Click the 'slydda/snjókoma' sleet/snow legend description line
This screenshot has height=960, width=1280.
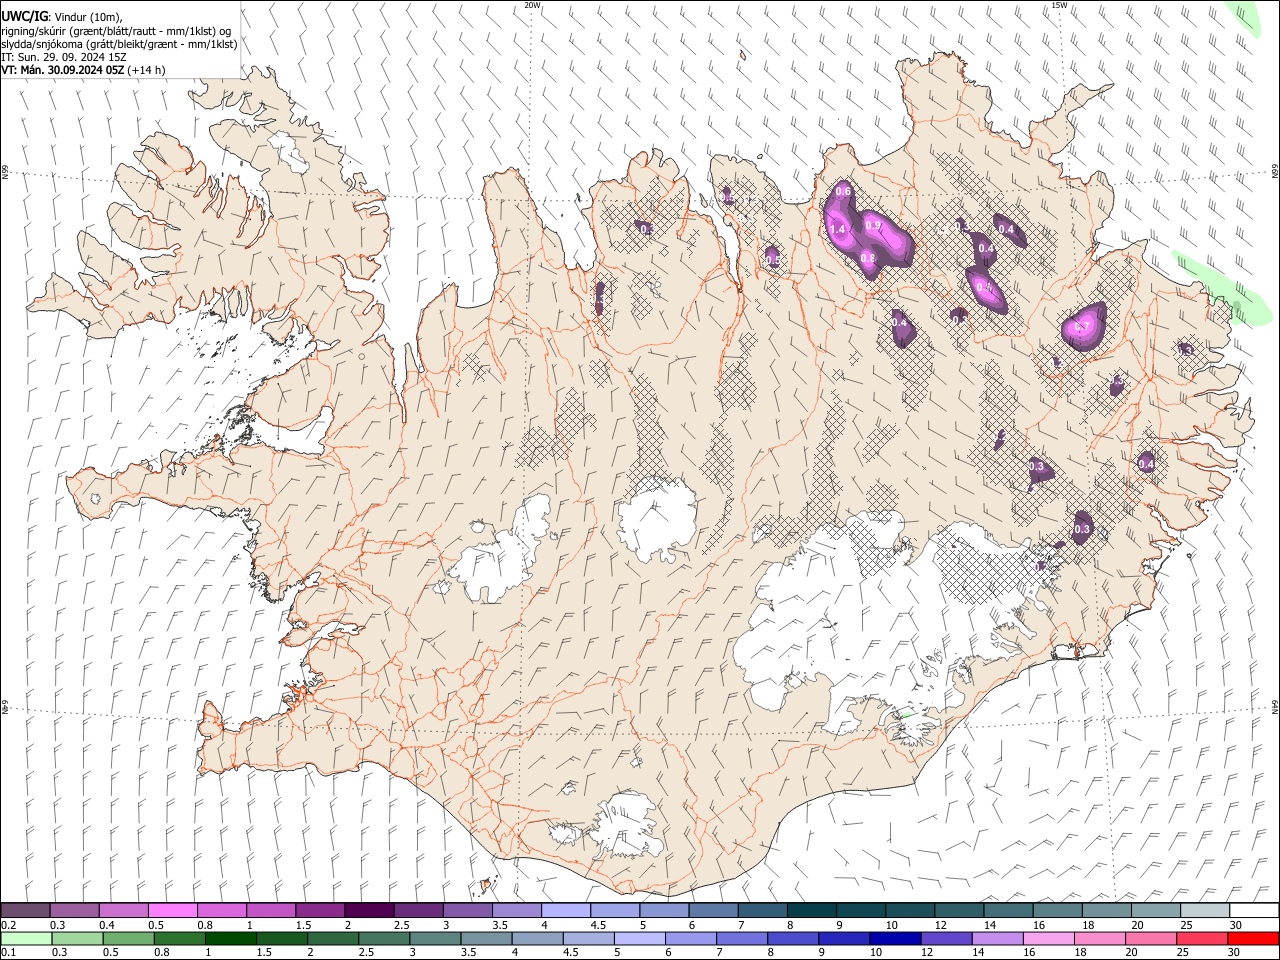coord(119,44)
